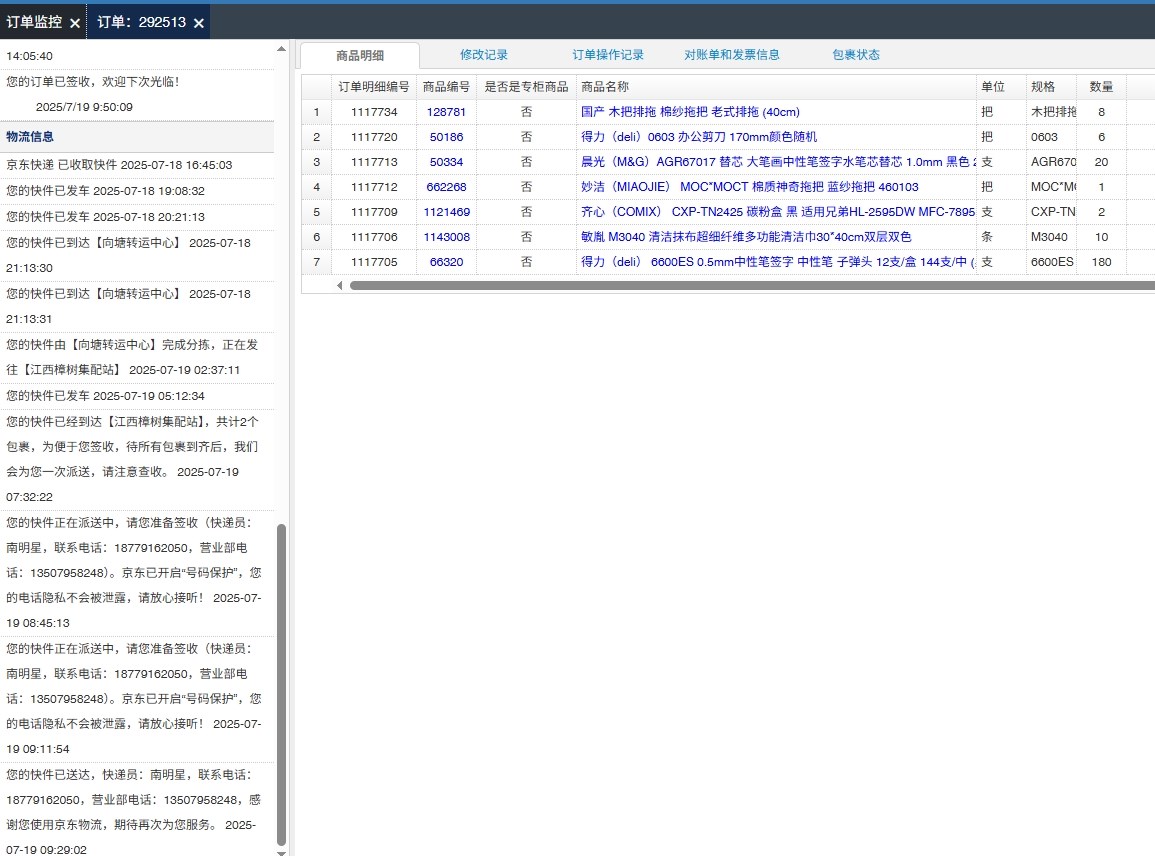The height and width of the screenshot is (856, 1155).
Task: Click quantity 10 in the M3040 row
Action: (1101, 237)
